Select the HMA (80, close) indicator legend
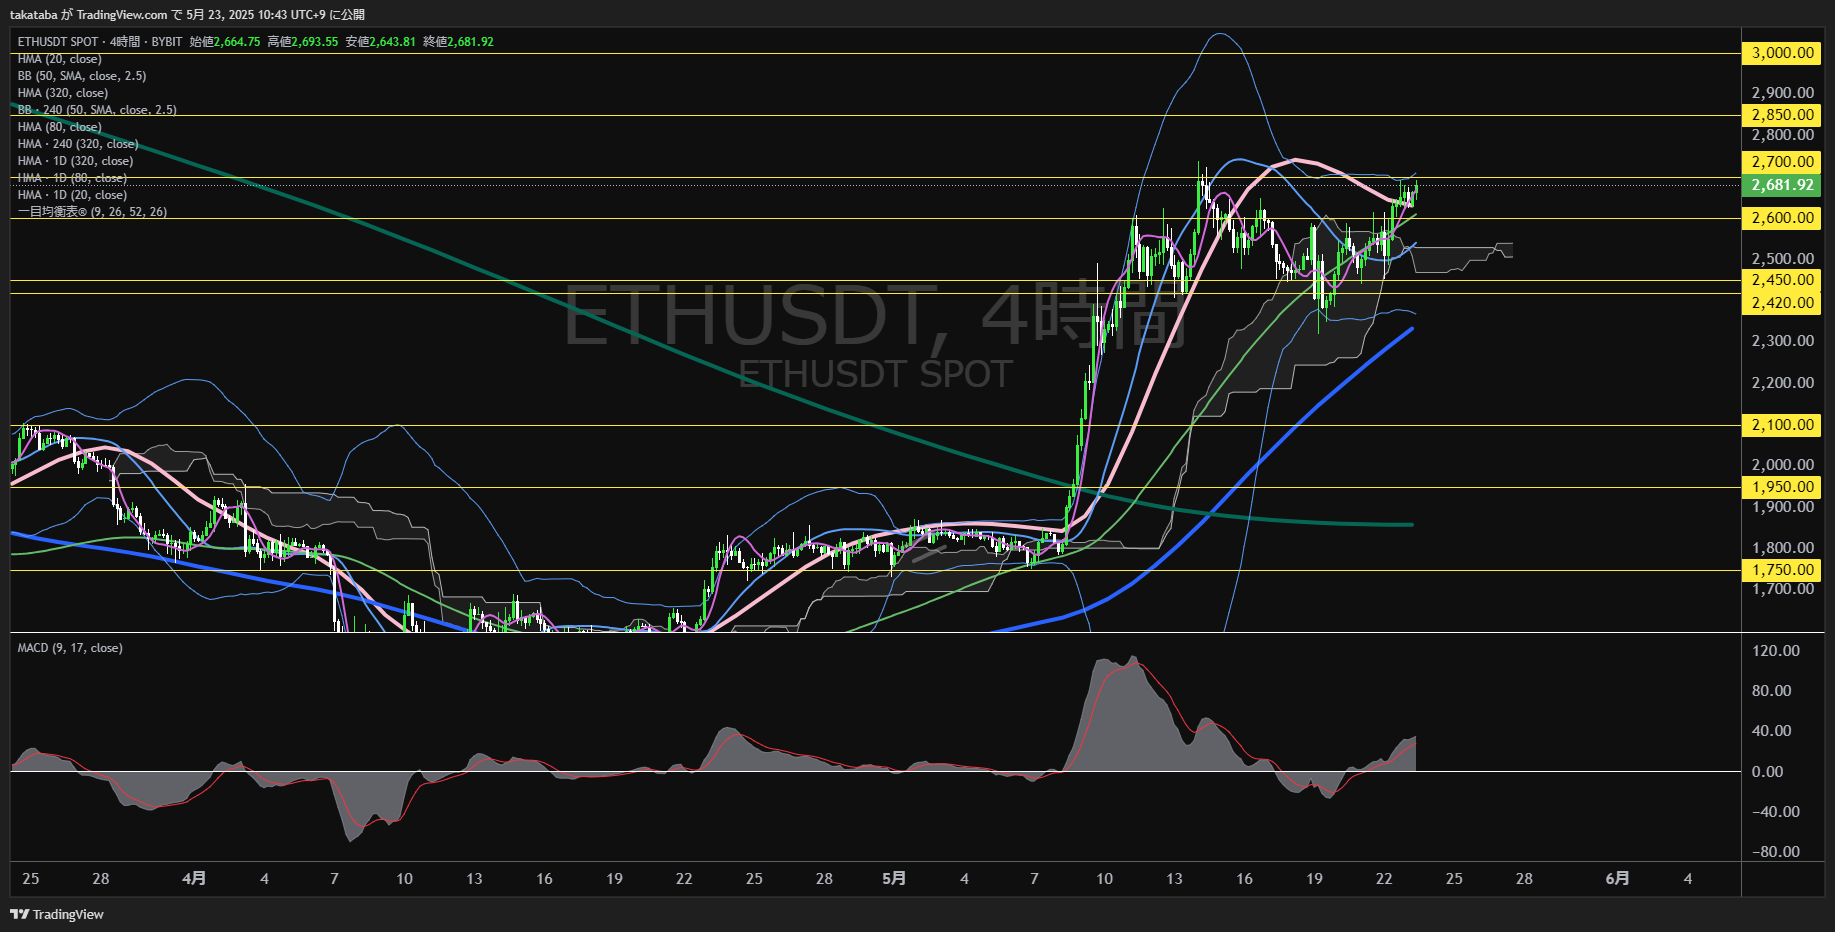The width and height of the screenshot is (1835, 932). pos(59,127)
